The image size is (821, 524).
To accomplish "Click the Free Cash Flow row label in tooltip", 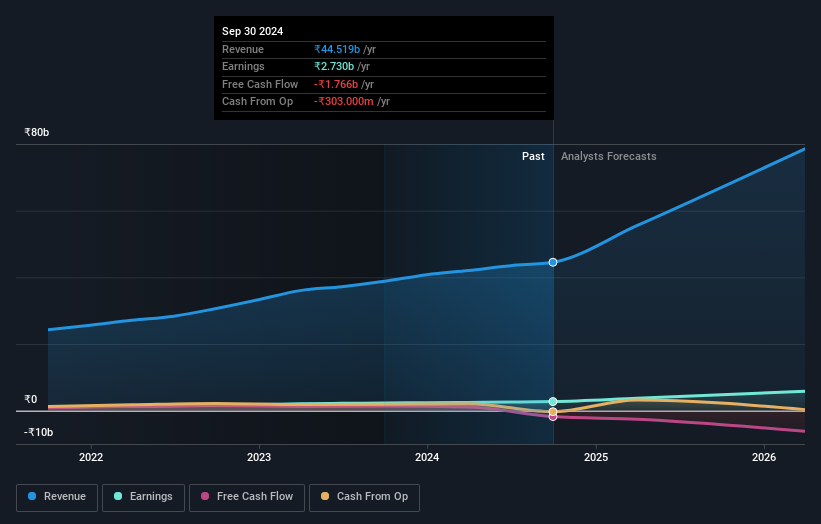I will point(260,84).
